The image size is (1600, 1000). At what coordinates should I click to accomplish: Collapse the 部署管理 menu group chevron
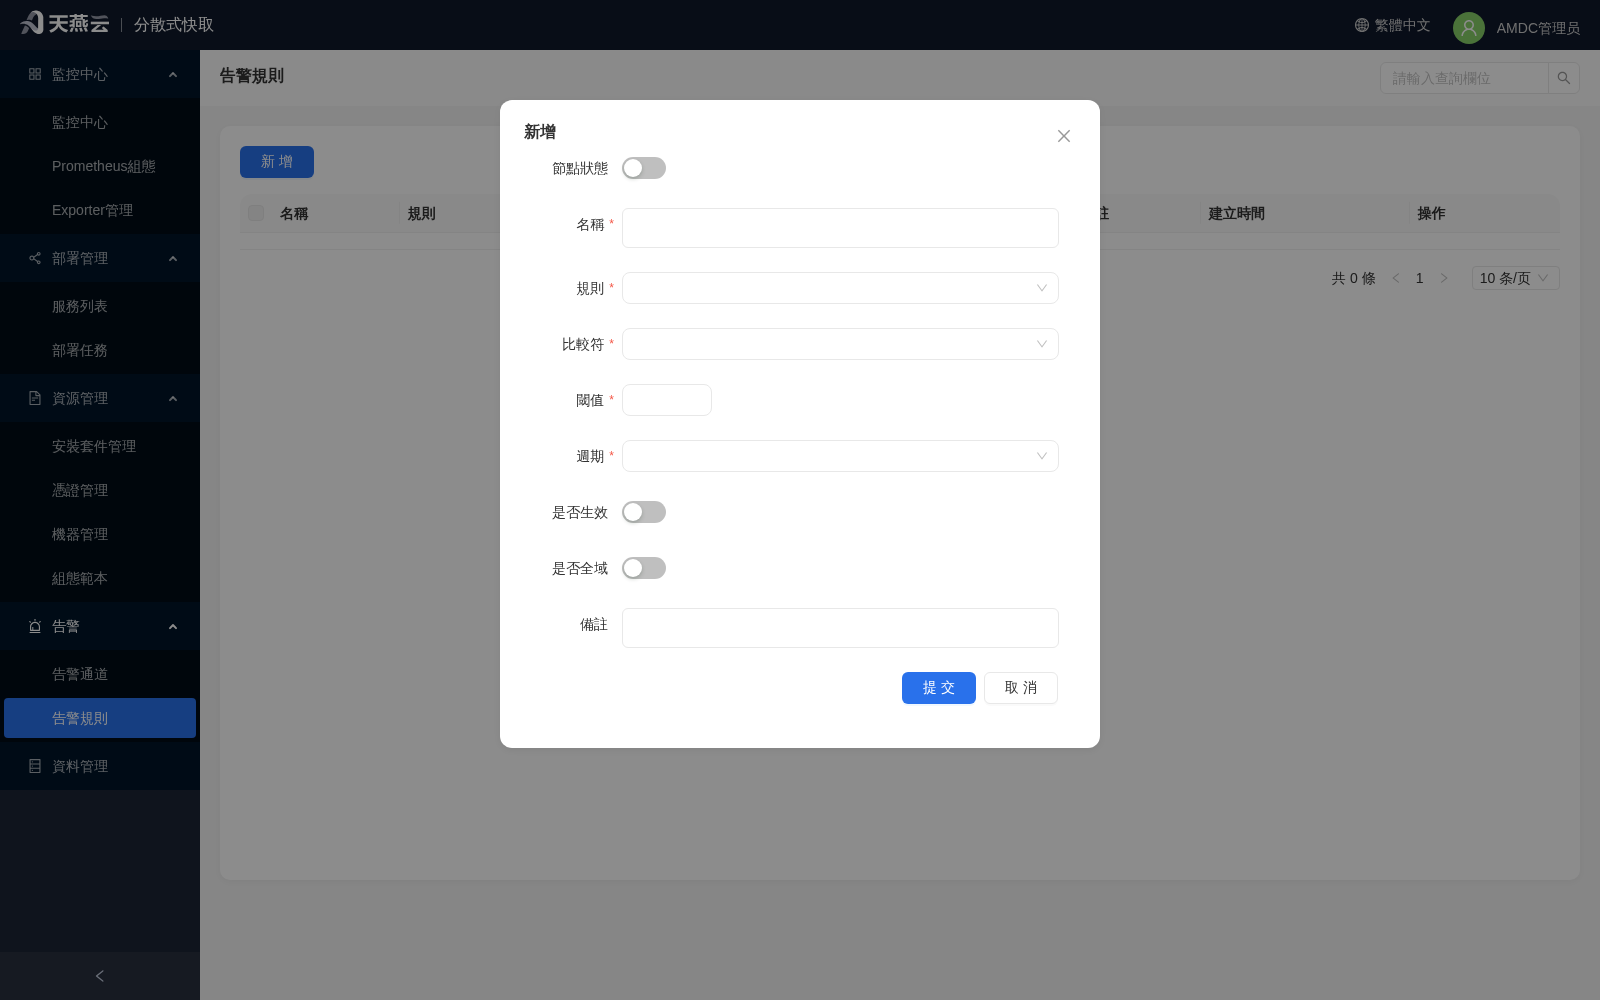click(173, 258)
